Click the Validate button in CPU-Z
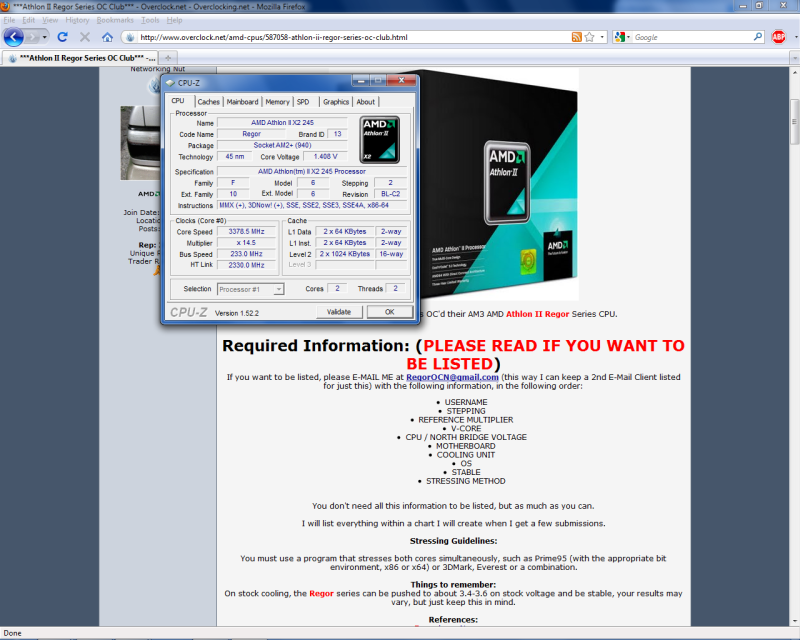The image size is (800, 640). [339, 312]
